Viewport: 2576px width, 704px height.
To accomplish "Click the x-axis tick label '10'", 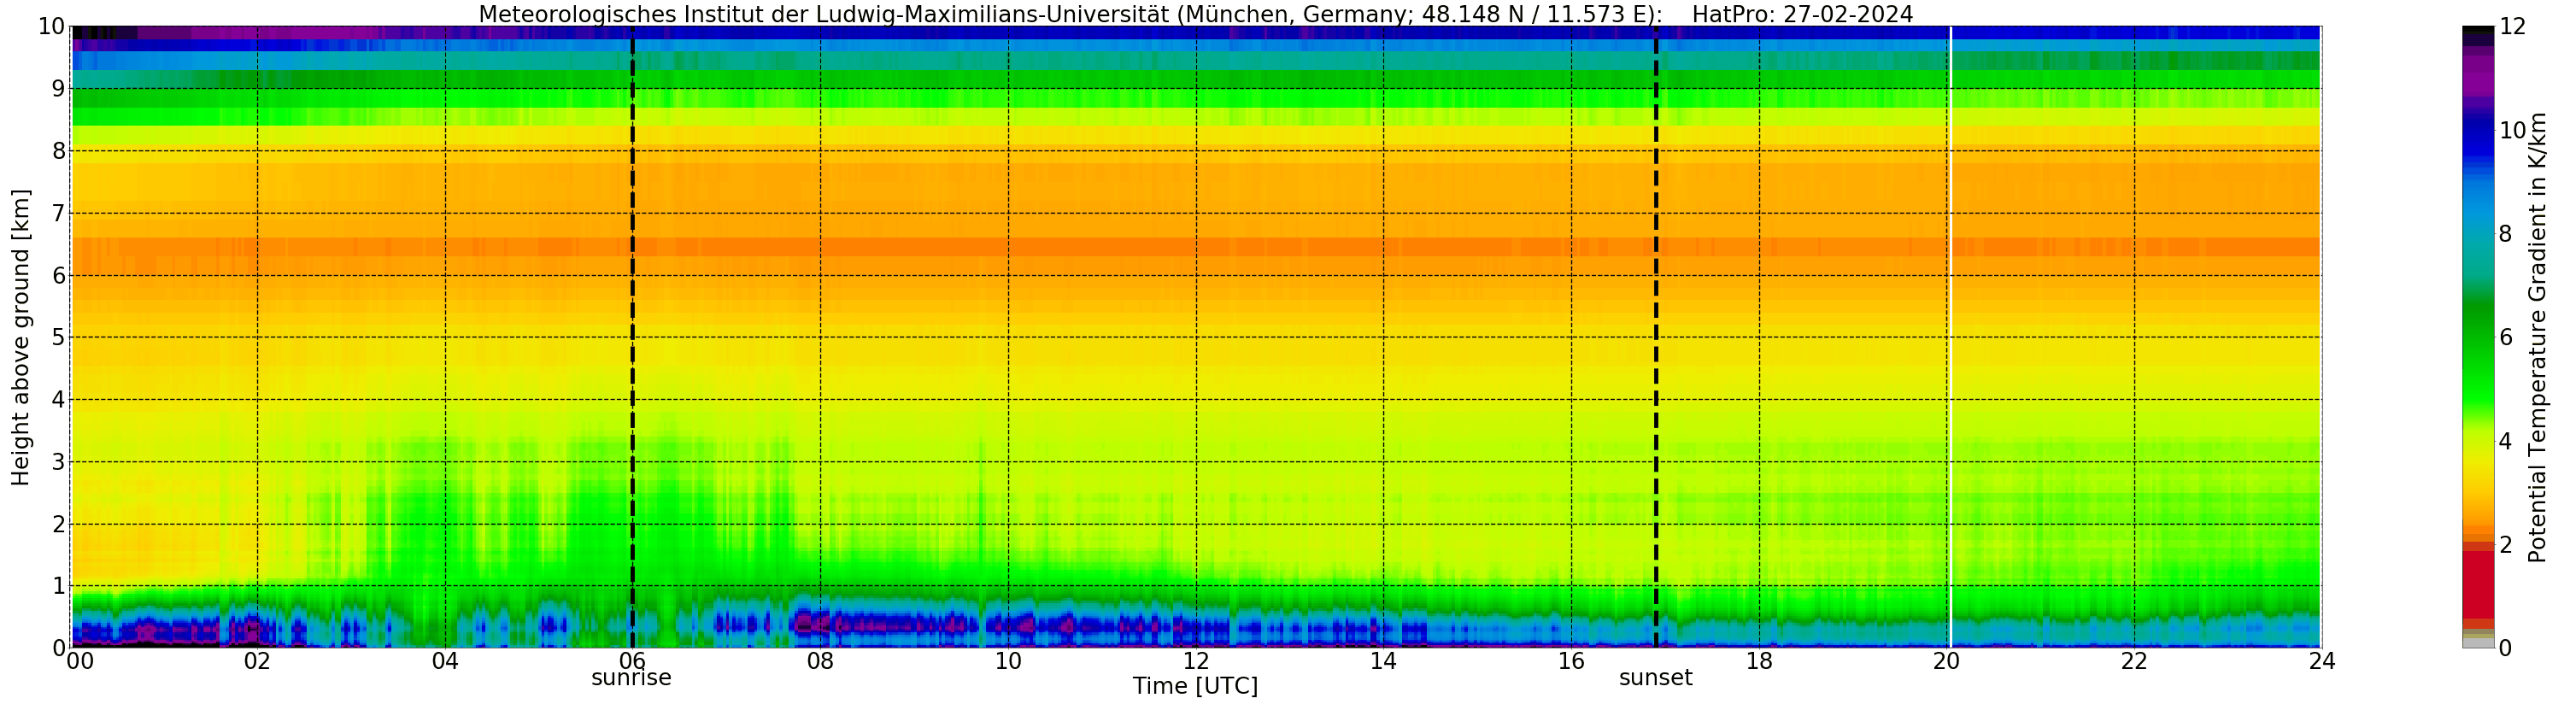I will tap(1008, 661).
